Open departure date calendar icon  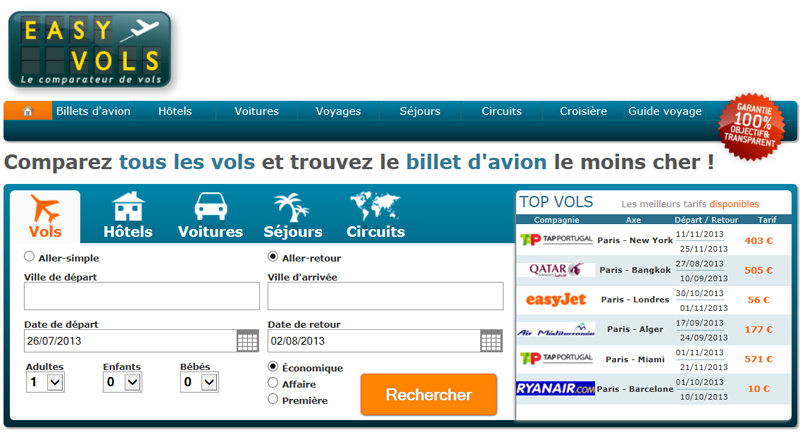coord(247,341)
